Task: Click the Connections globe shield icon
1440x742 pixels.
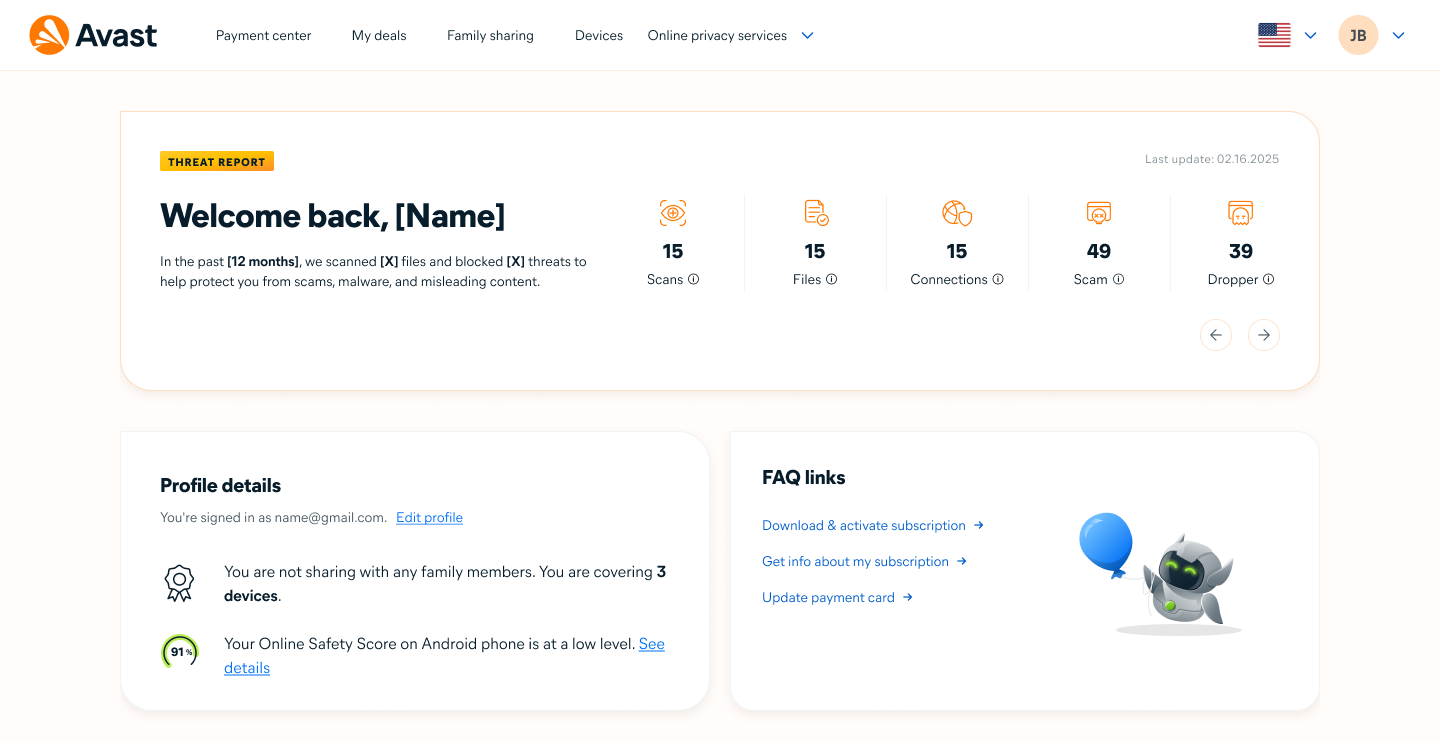Action: [x=957, y=213]
